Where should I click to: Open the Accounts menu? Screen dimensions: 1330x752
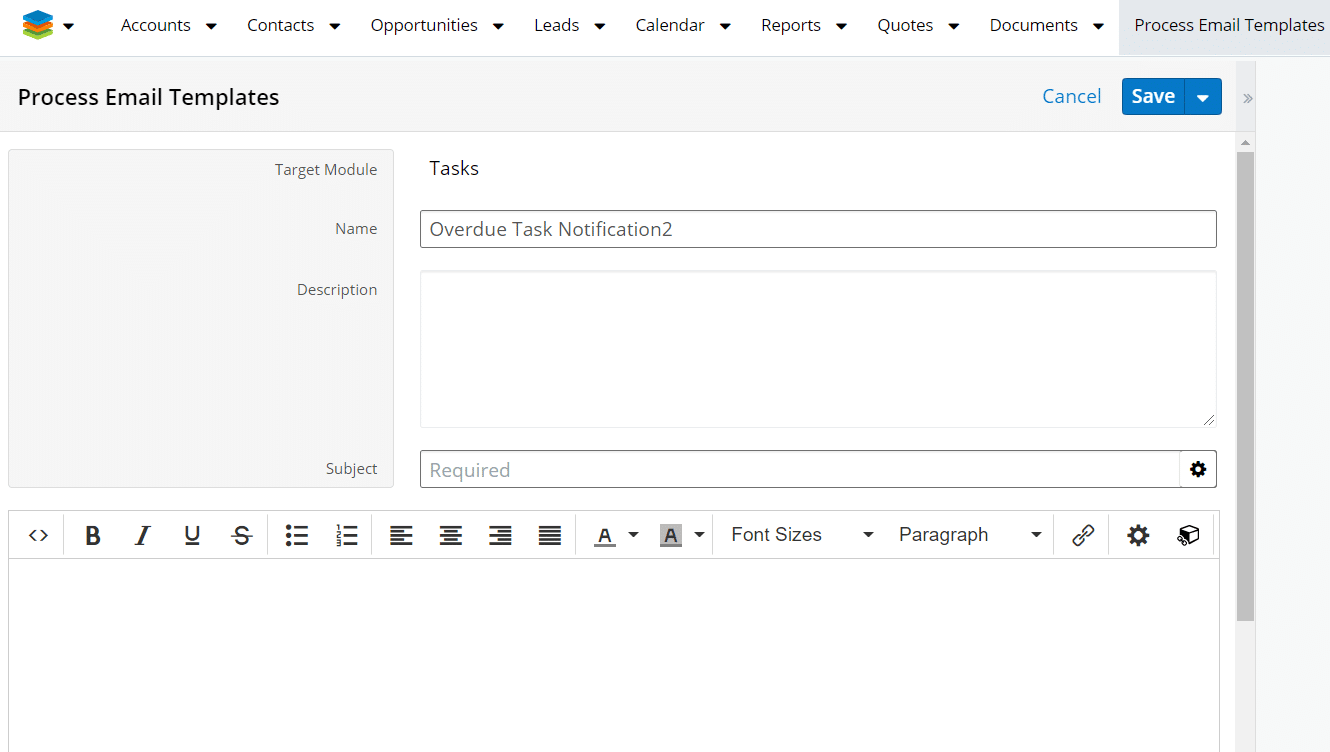point(156,25)
